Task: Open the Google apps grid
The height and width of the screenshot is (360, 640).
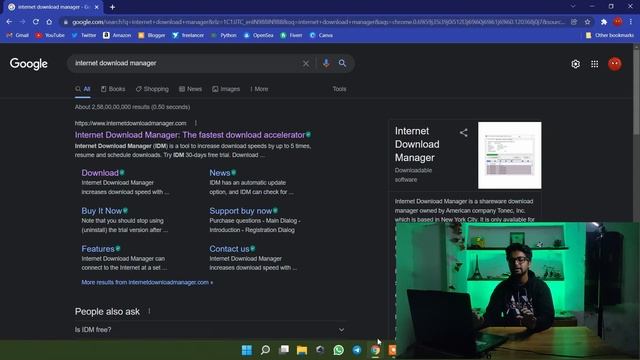Action: coord(594,64)
